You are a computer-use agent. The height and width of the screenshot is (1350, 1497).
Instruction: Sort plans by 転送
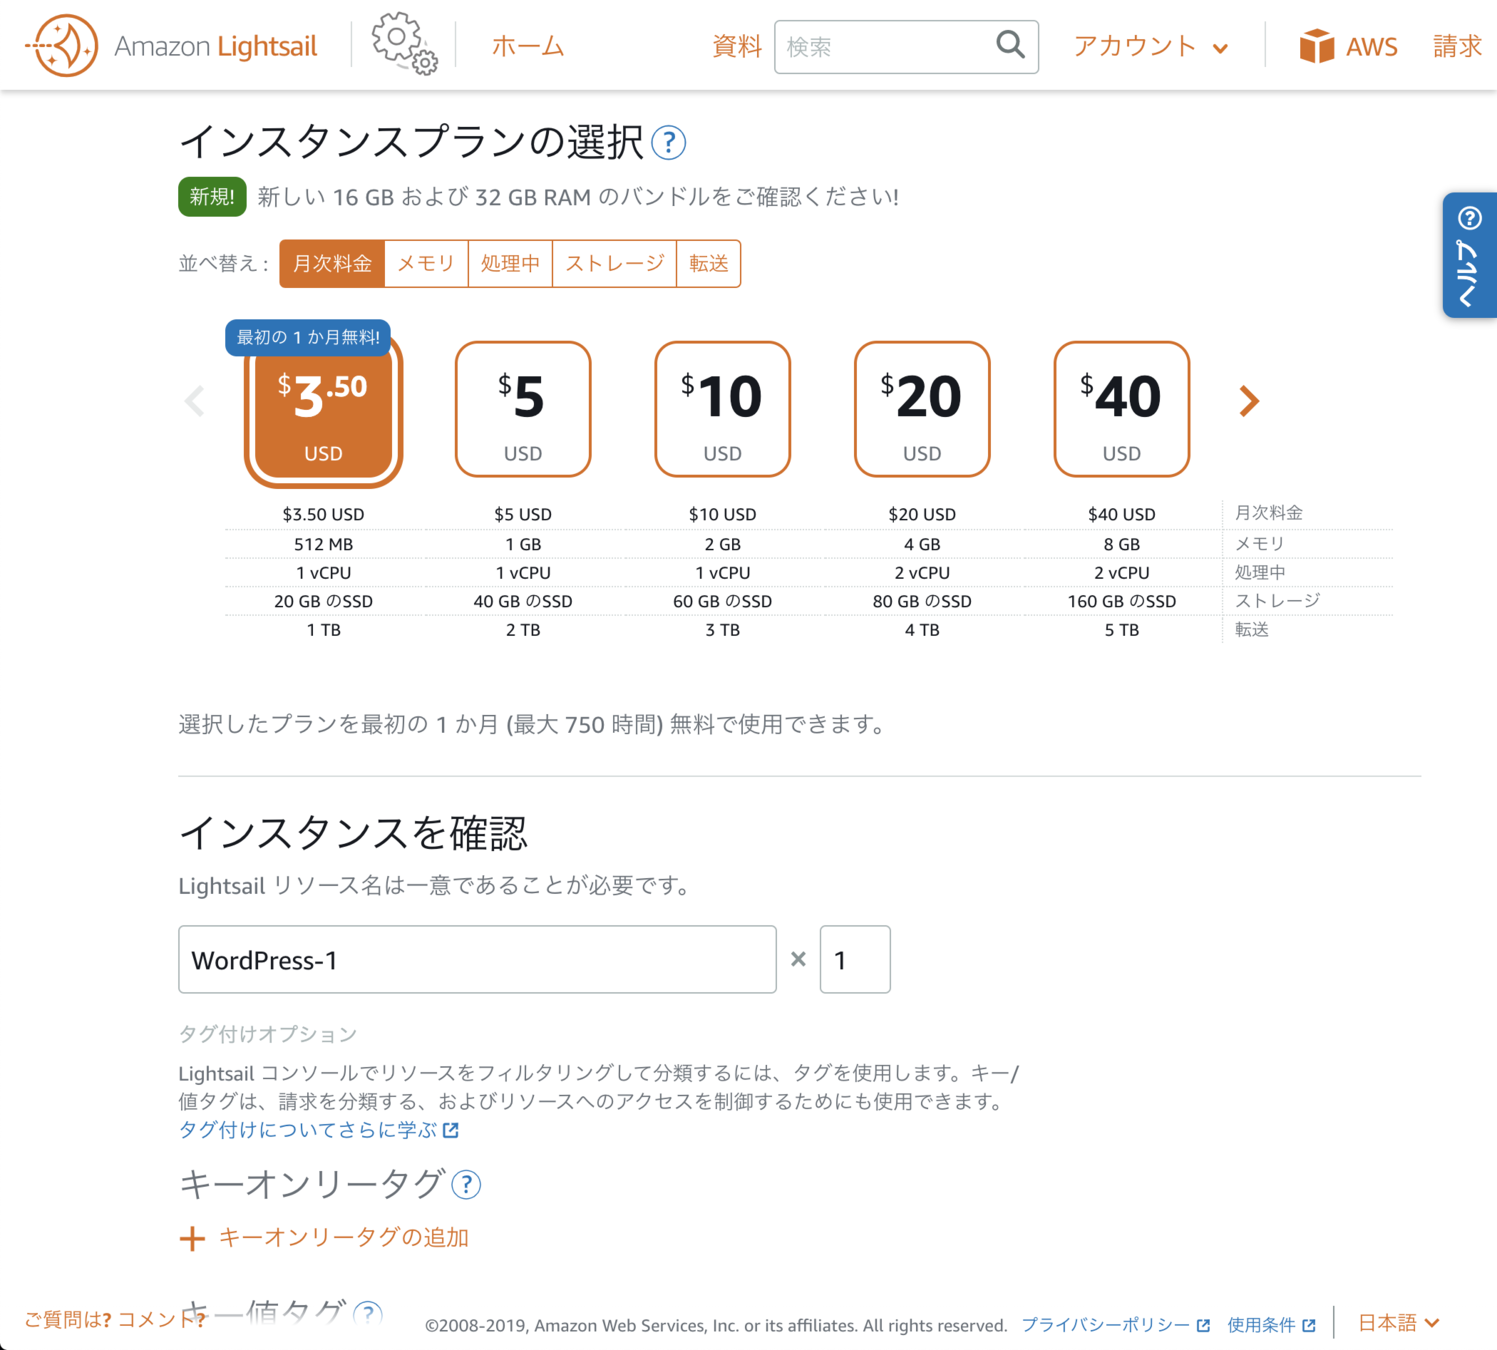[x=709, y=264]
